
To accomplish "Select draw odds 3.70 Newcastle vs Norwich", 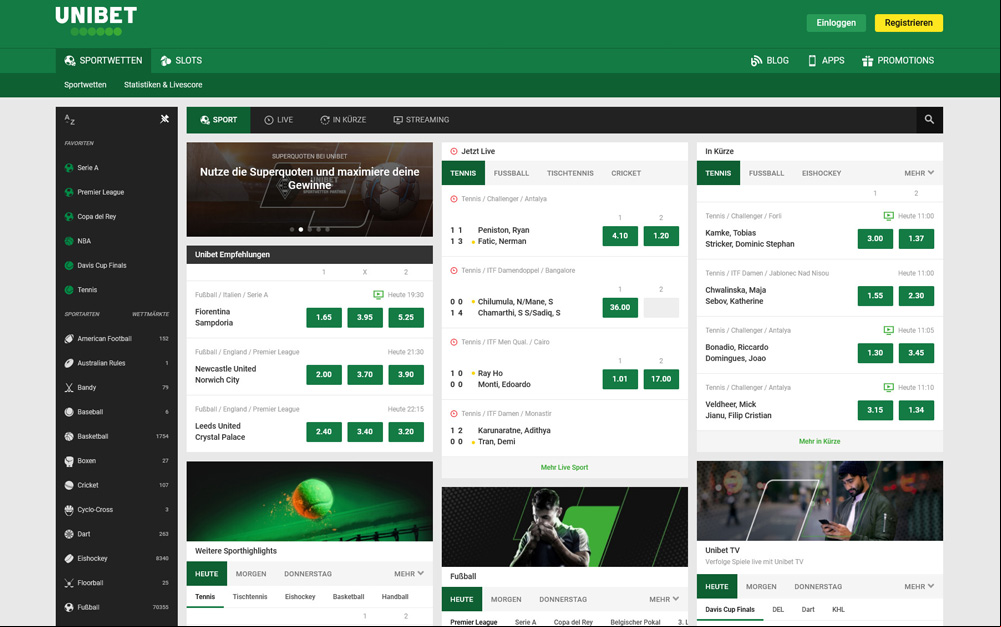I will (365, 375).
